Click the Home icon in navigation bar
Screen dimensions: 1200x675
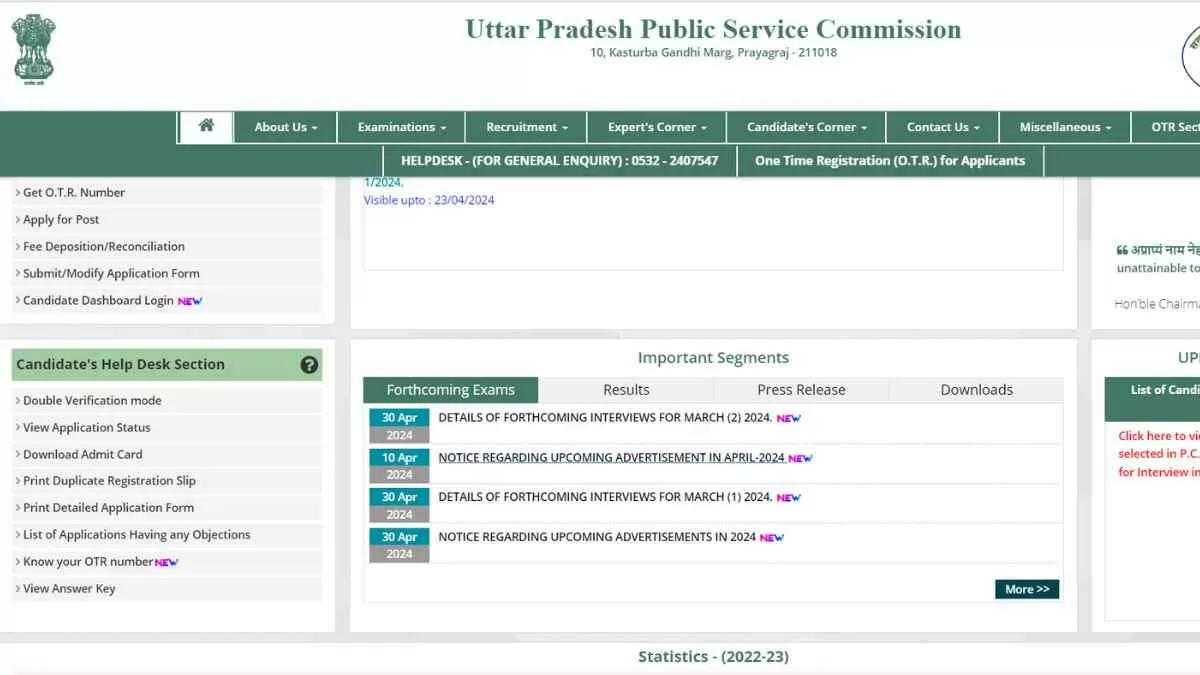(206, 126)
